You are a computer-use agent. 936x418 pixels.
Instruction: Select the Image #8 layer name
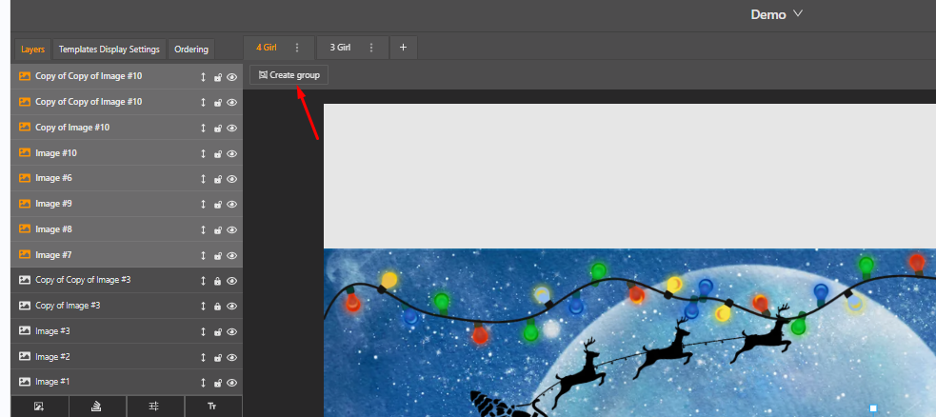tap(54, 229)
